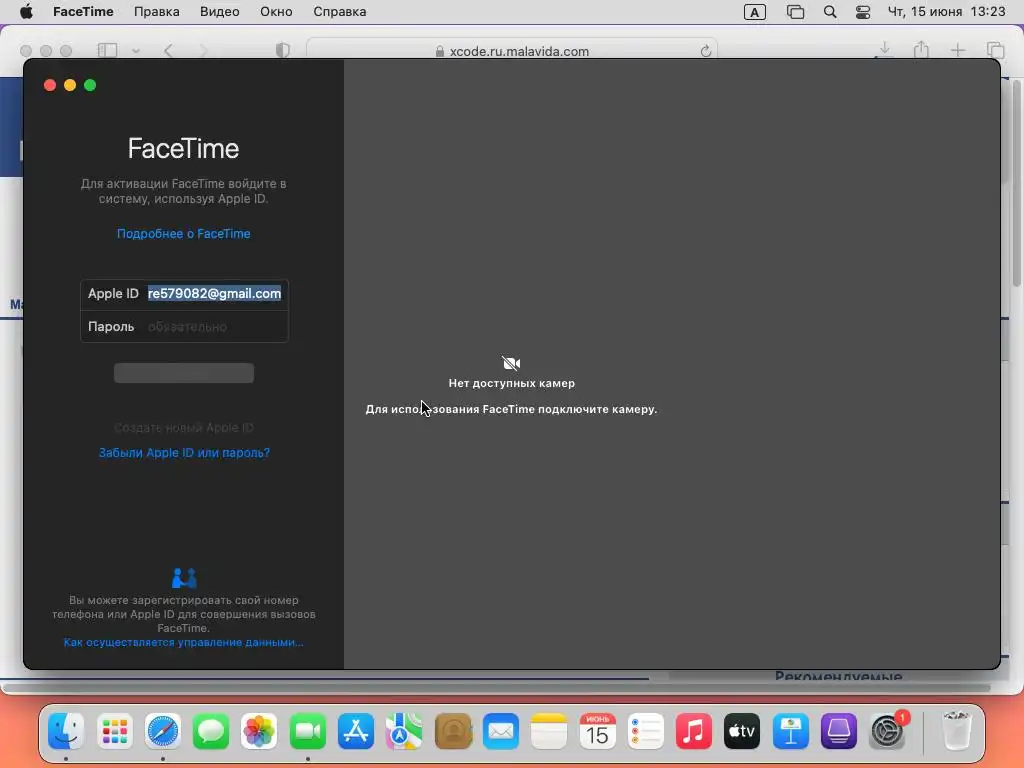Open Control Center
1024x768 pixels.
point(863,12)
